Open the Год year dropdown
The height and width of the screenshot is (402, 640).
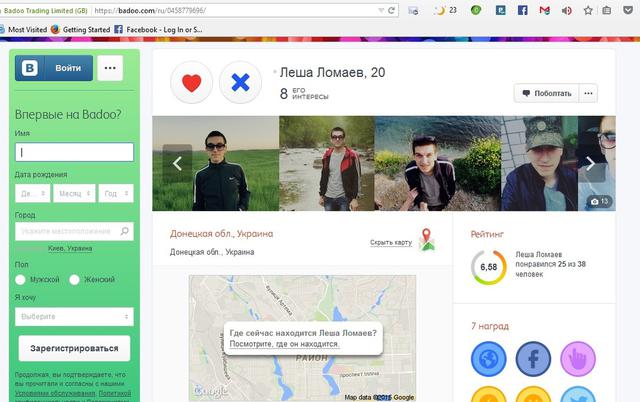(x=116, y=193)
